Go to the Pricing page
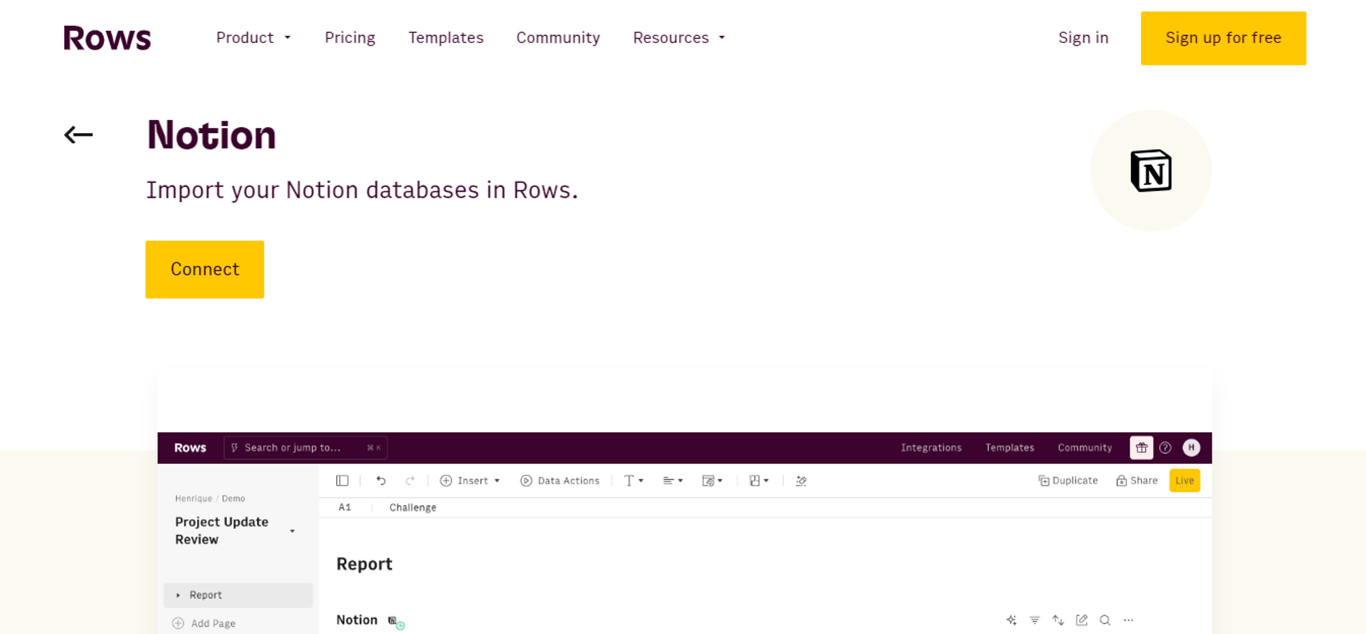1366x634 pixels. (x=350, y=38)
